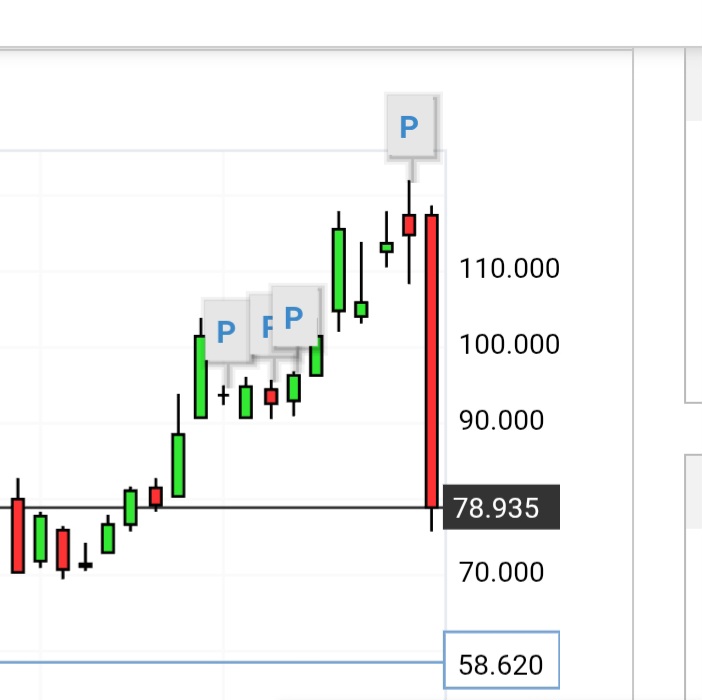Select the blue-outlined 58.620 price level label
This screenshot has height=700, width=702.
click(x=501, y=660)
